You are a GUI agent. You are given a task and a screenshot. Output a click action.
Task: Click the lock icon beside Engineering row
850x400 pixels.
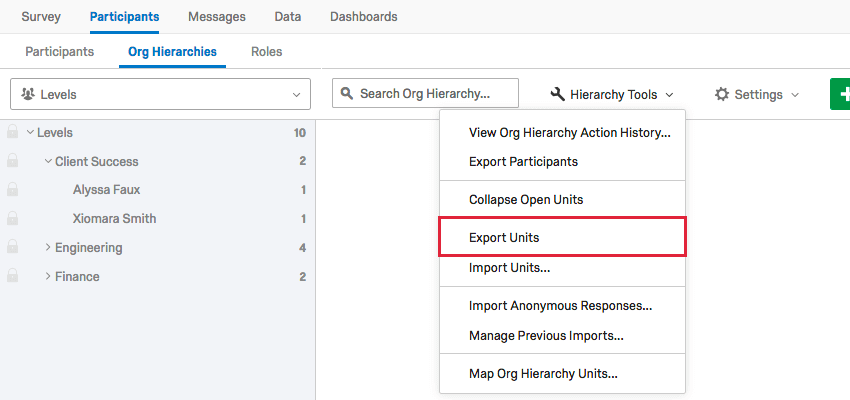(x=12, y=247)
